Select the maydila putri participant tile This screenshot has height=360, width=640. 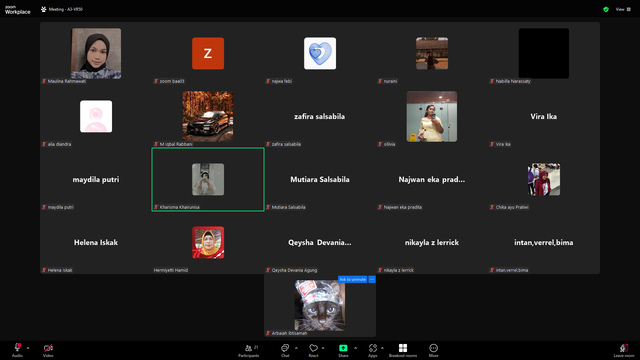click(x=96, y=180)
